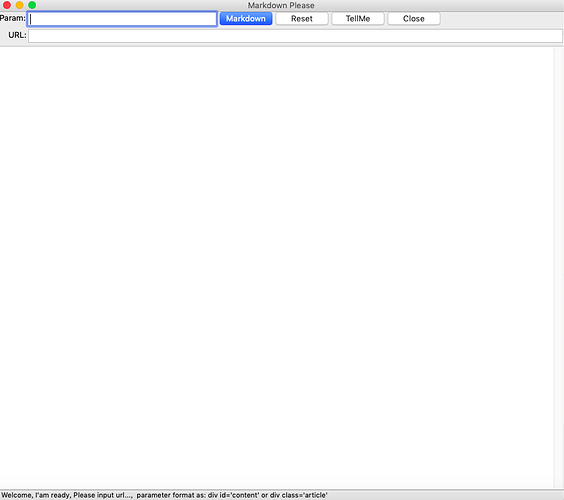Click the vertical scrollbar track of the output area
564x500 pixels.
[559, 268]
